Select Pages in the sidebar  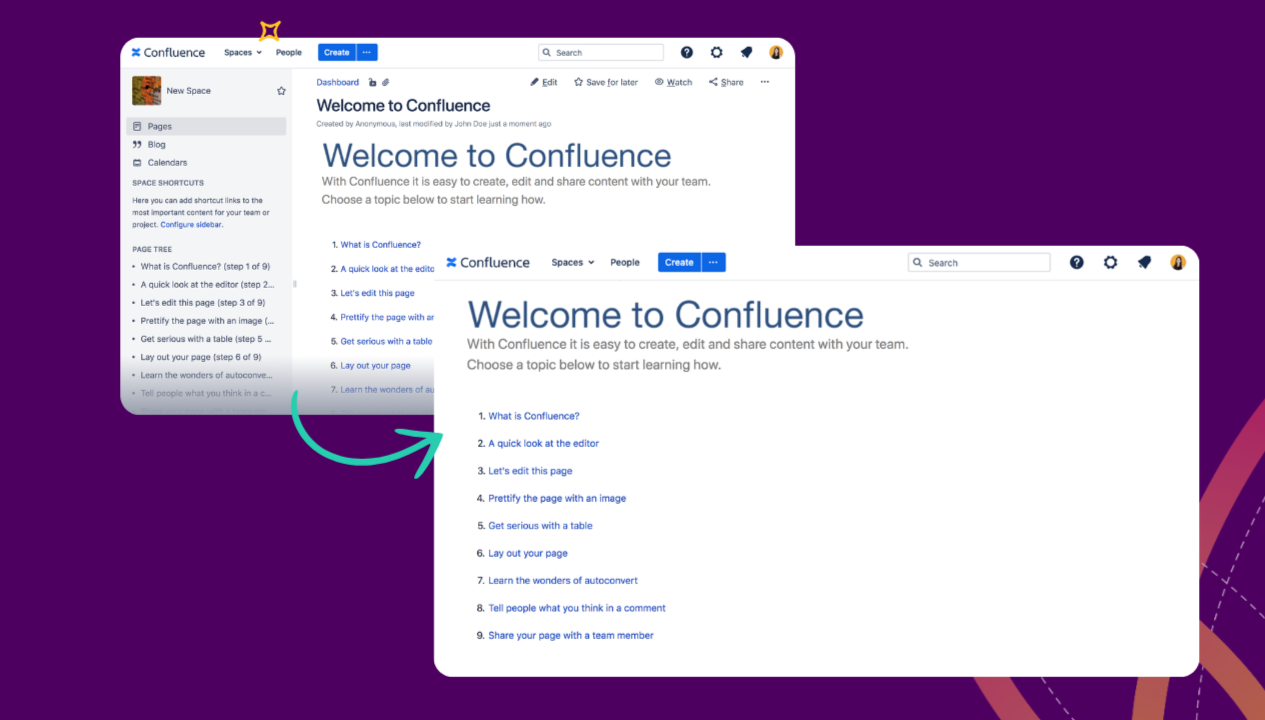pos(206,126)
